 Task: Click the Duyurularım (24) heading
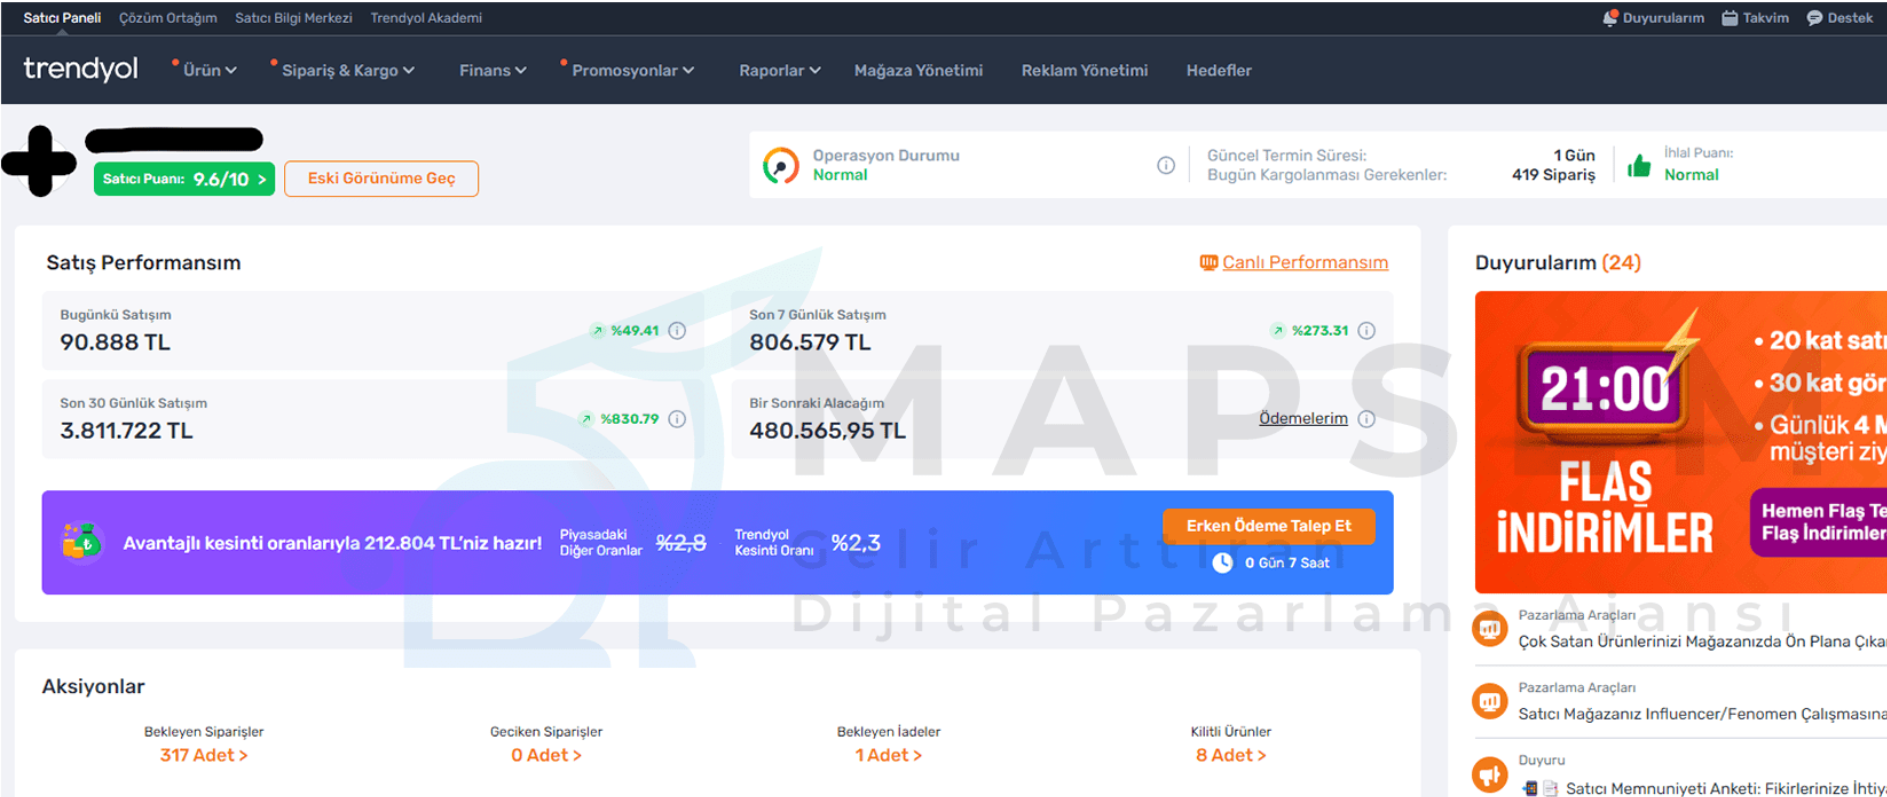click(1557, 262)
